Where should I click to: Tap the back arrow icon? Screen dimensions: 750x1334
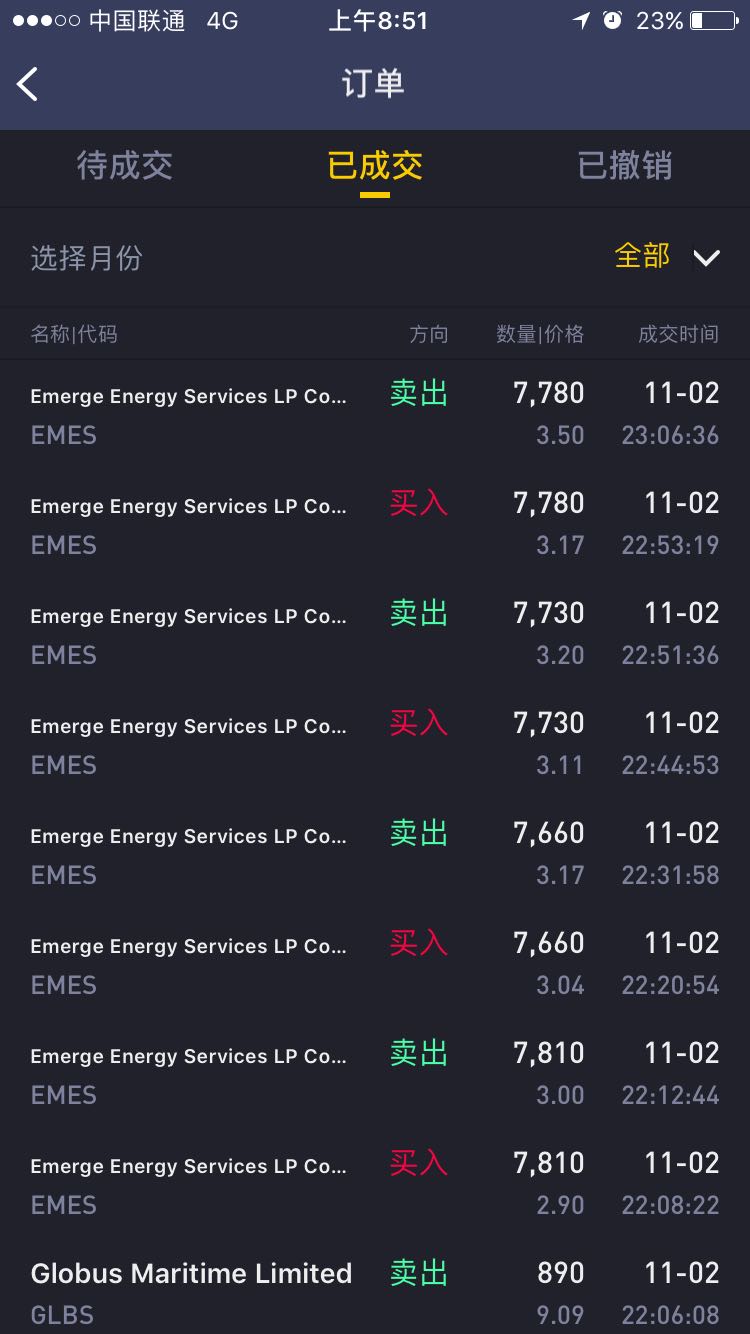28,84
